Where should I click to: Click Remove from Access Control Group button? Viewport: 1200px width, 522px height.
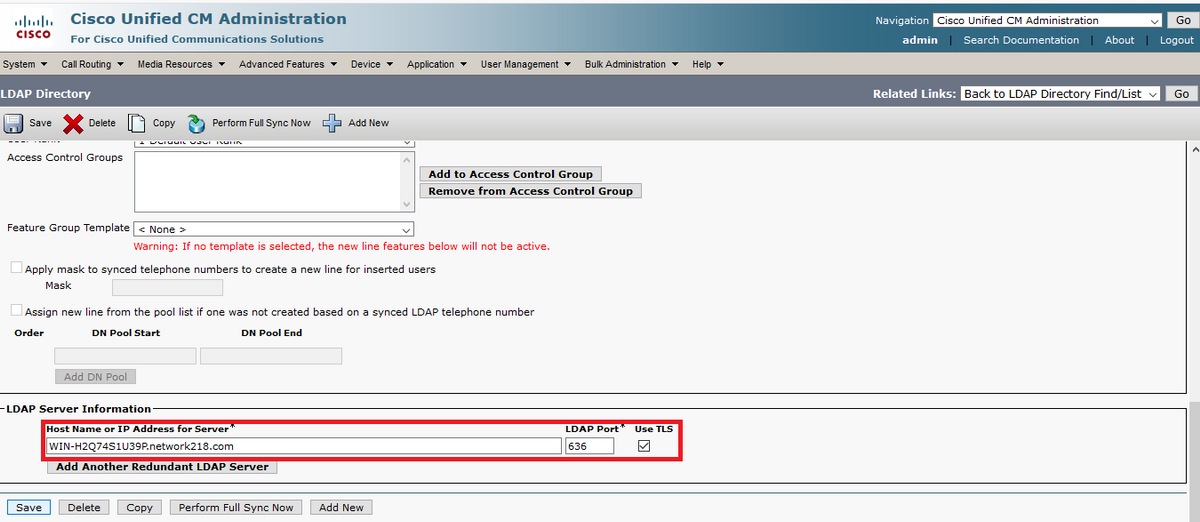coord(530,191)
